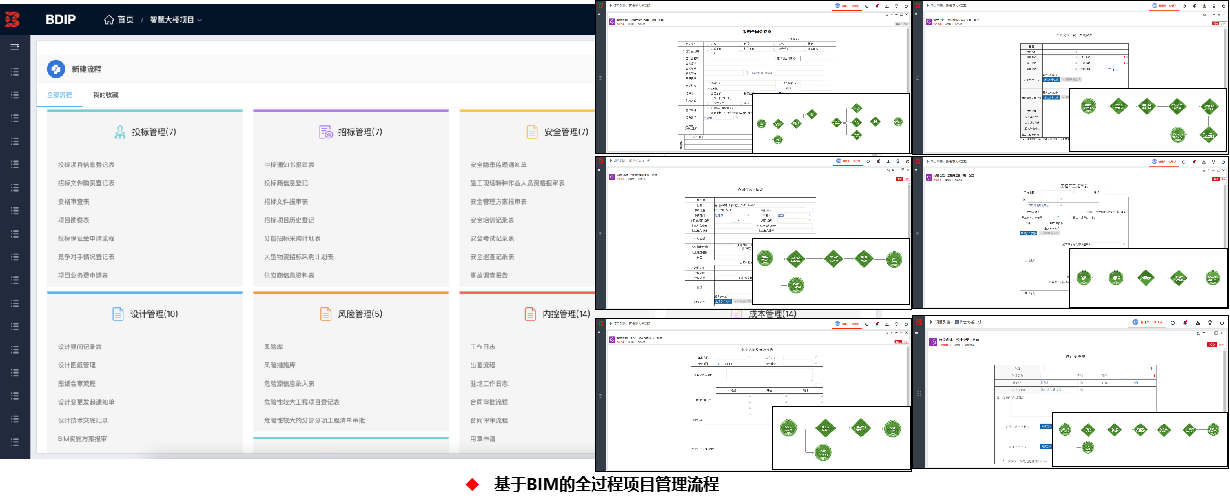Click the blue 设计管理 document icon
Viewport: 1230px width, 498px height.
[117, 314]
